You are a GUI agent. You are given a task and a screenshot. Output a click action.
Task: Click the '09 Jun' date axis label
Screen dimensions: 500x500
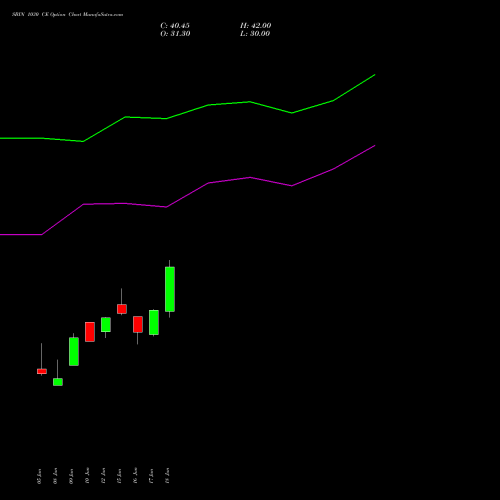pos(71,476)
